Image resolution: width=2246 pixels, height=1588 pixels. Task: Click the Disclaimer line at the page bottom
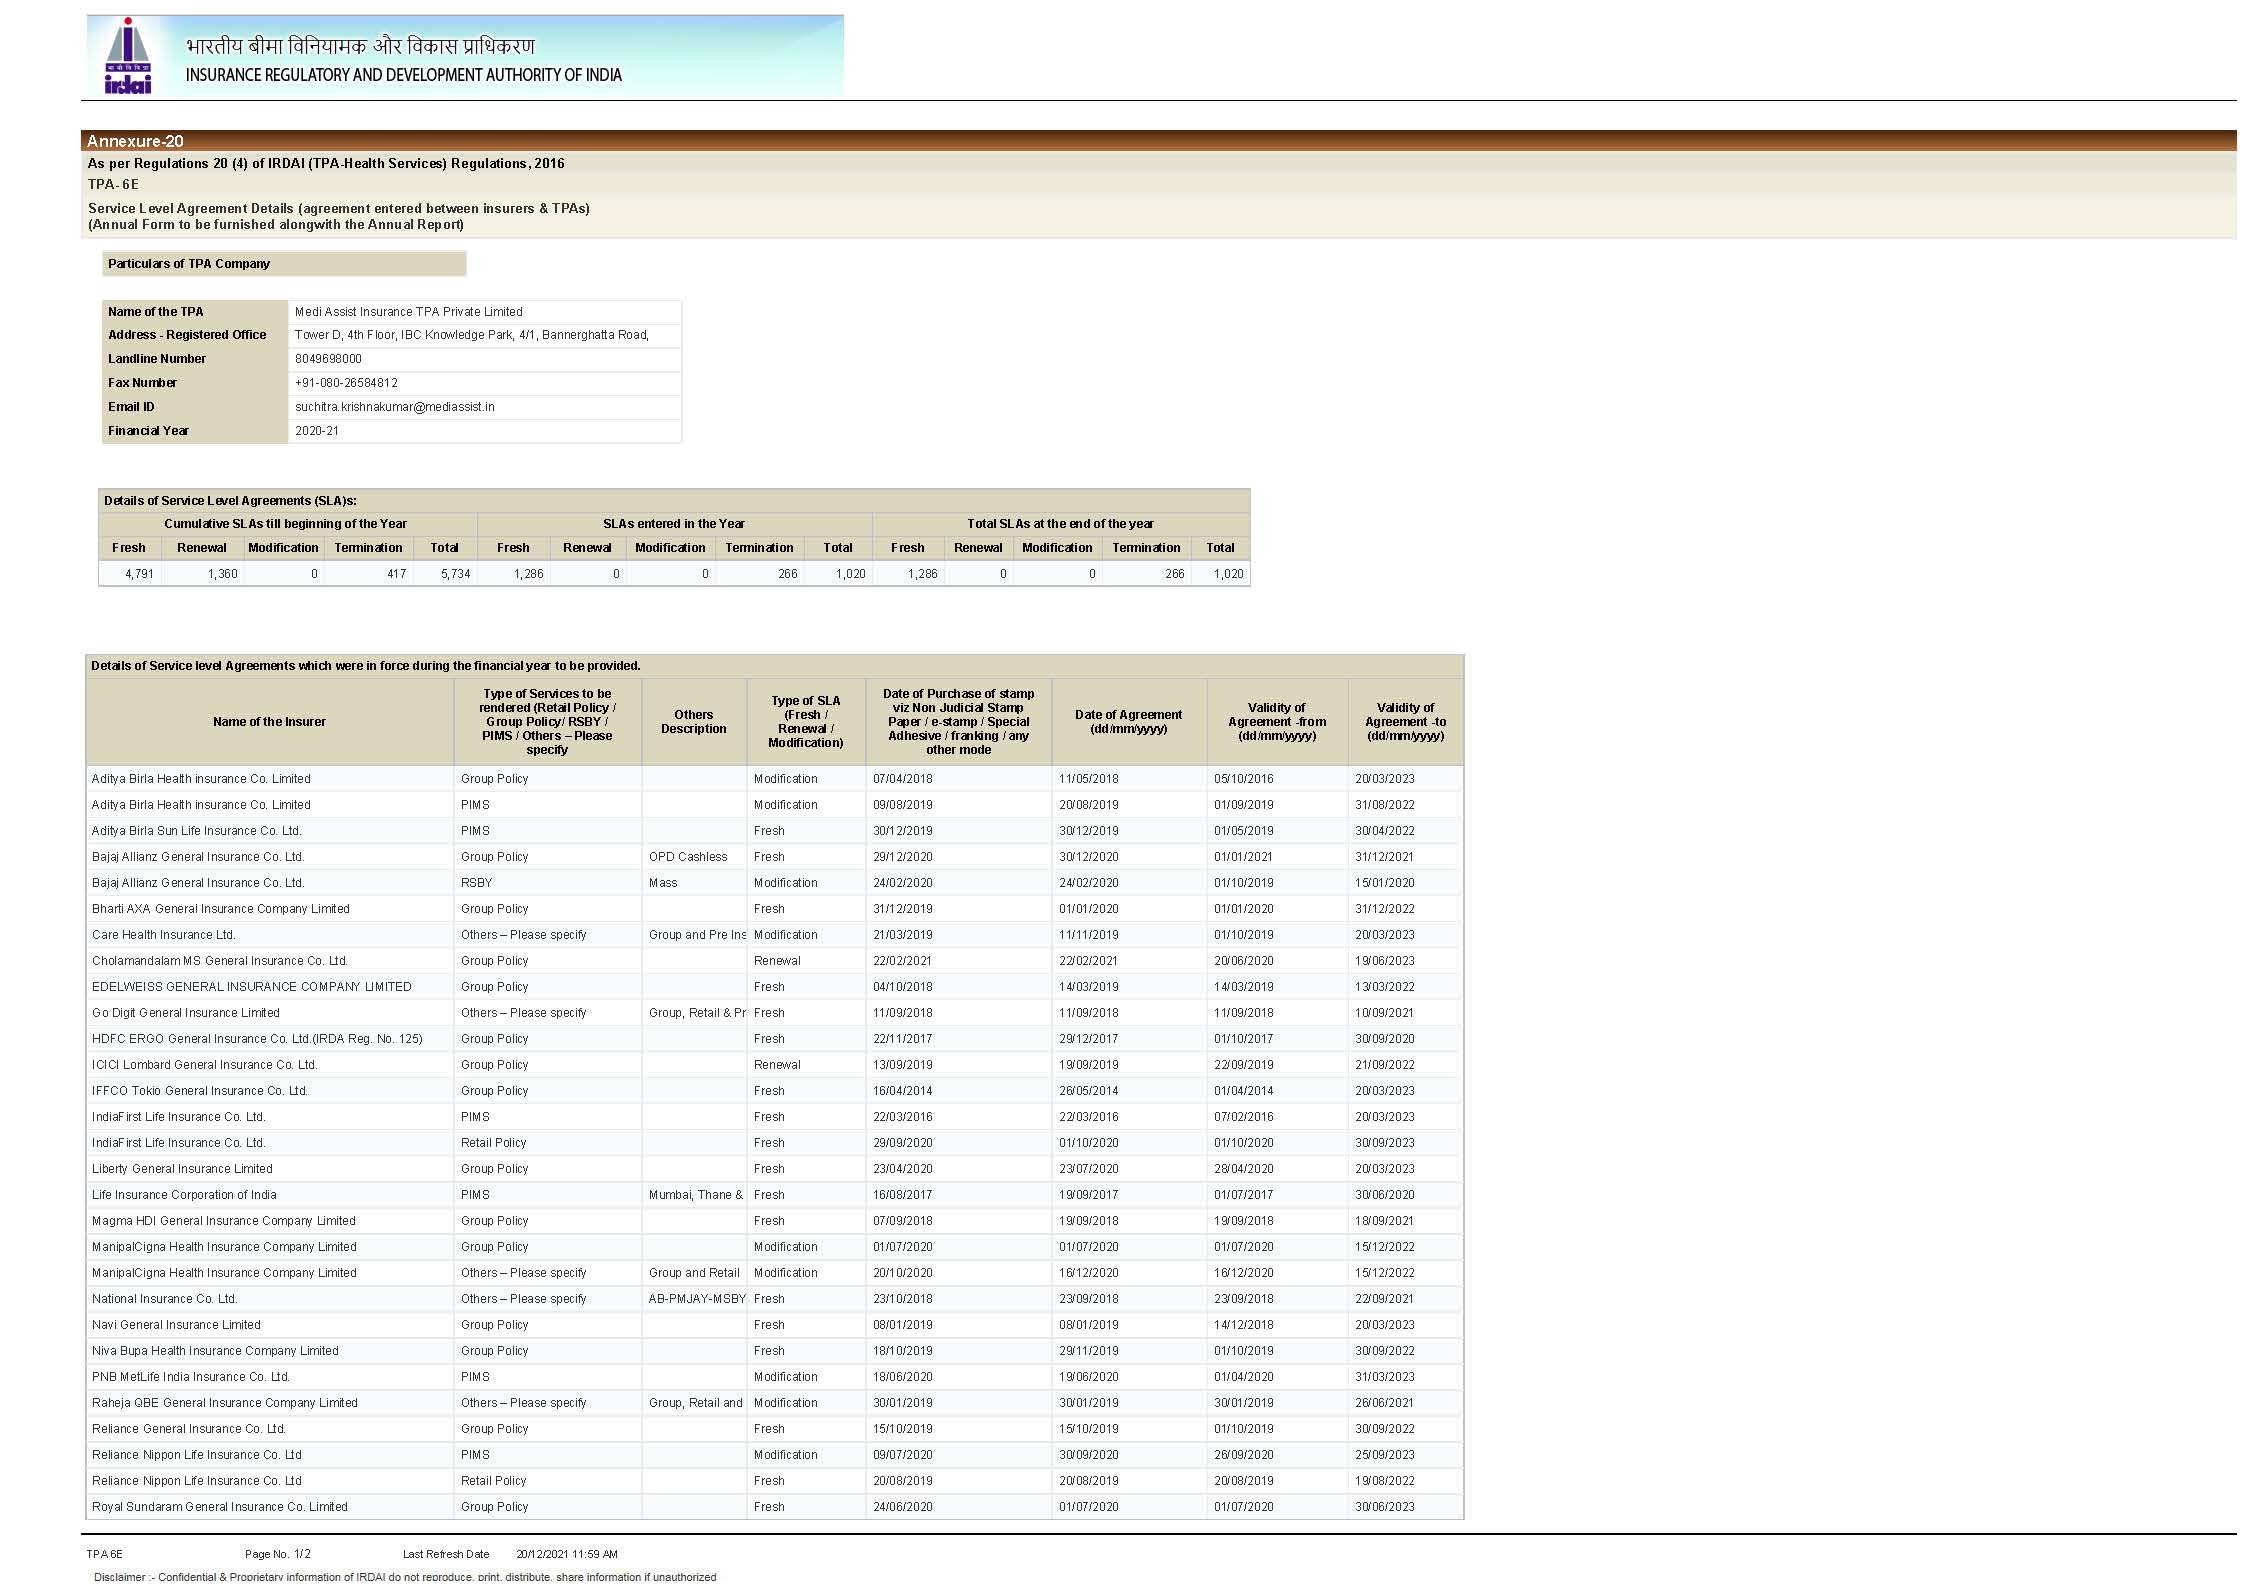[405, 1577]
